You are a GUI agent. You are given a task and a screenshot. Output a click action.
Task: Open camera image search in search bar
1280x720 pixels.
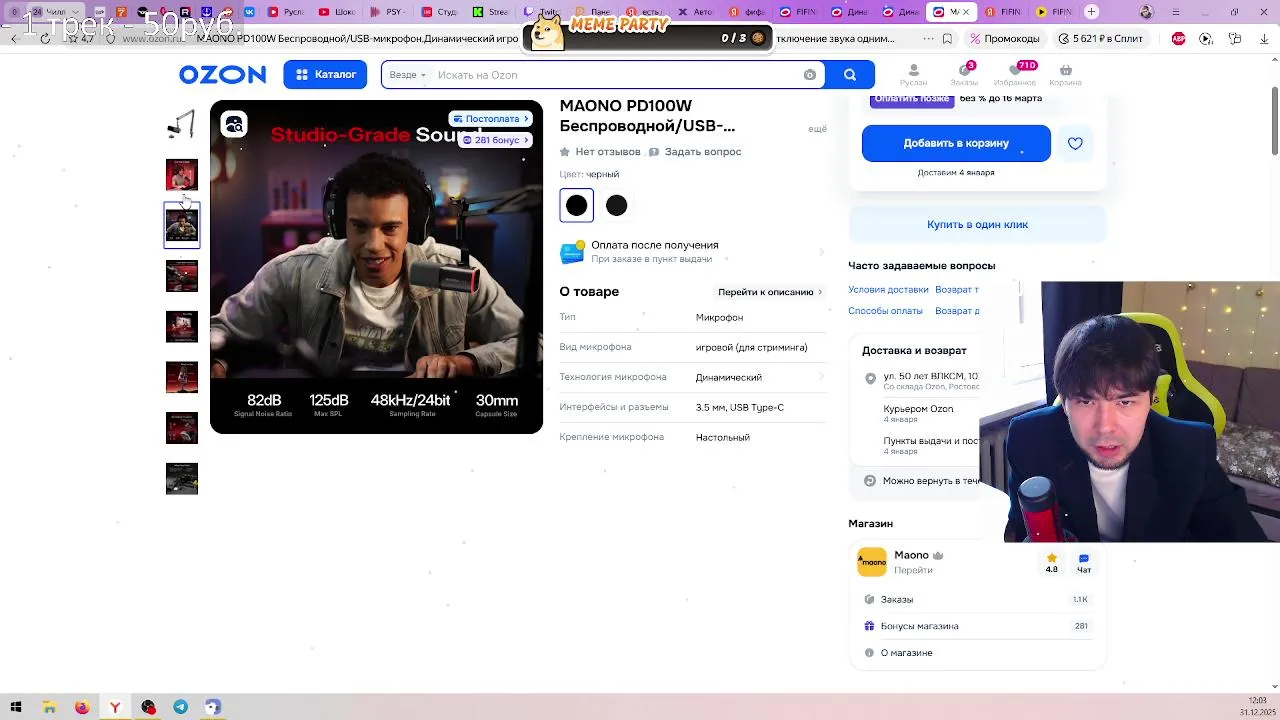[x=810, y=75]
